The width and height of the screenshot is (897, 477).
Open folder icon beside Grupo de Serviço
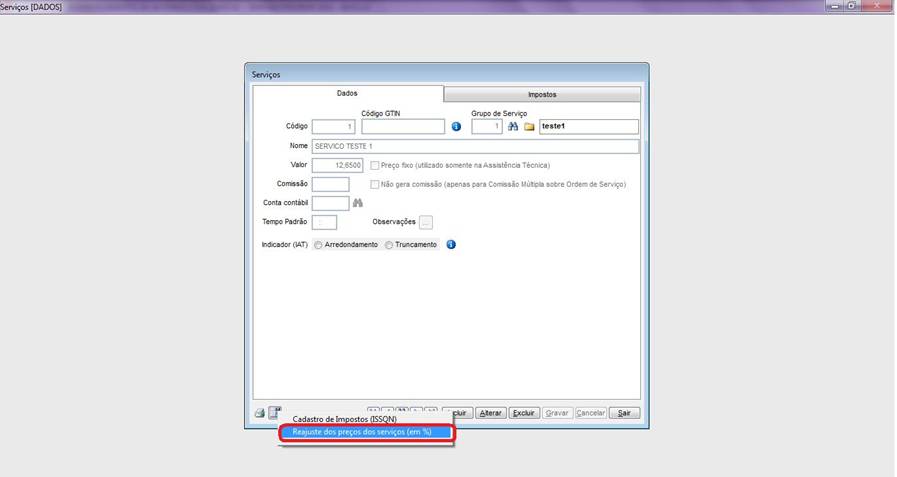529,127
